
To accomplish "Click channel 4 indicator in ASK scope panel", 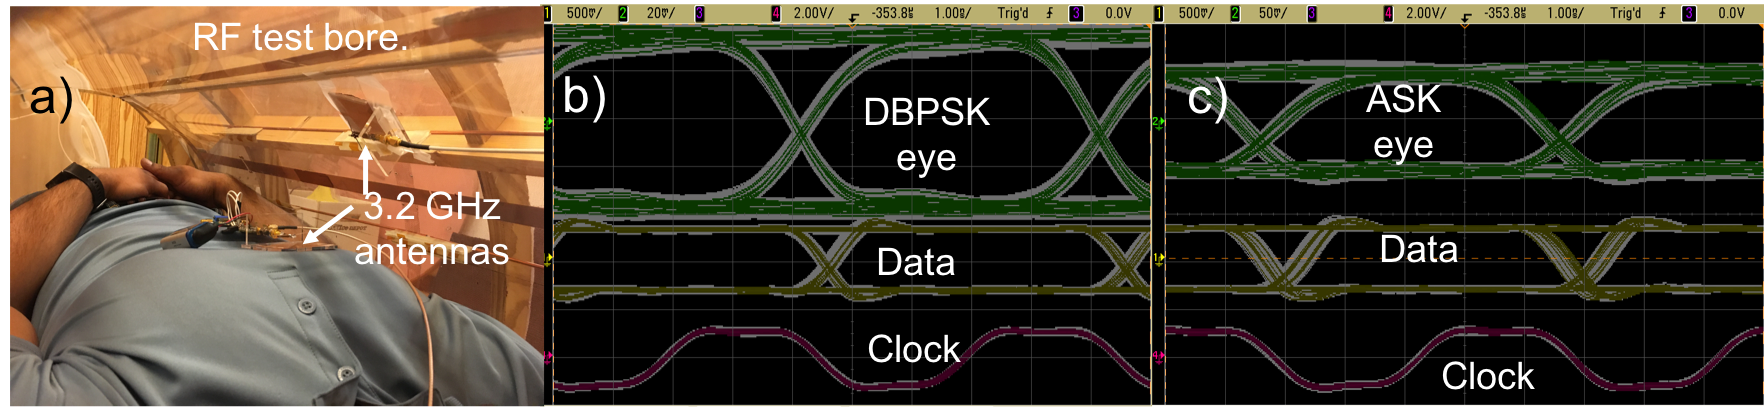I will pyautogui.click(x=1388, y=13).
